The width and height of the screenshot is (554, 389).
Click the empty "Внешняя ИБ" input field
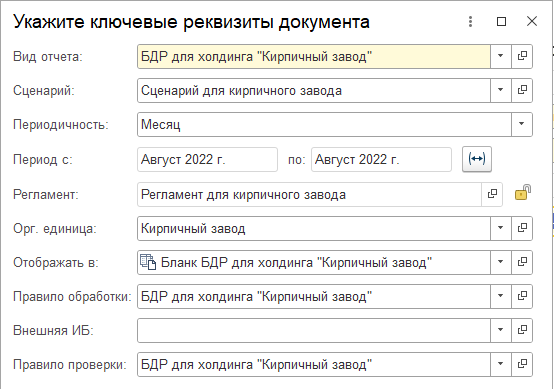pos(314,330)
